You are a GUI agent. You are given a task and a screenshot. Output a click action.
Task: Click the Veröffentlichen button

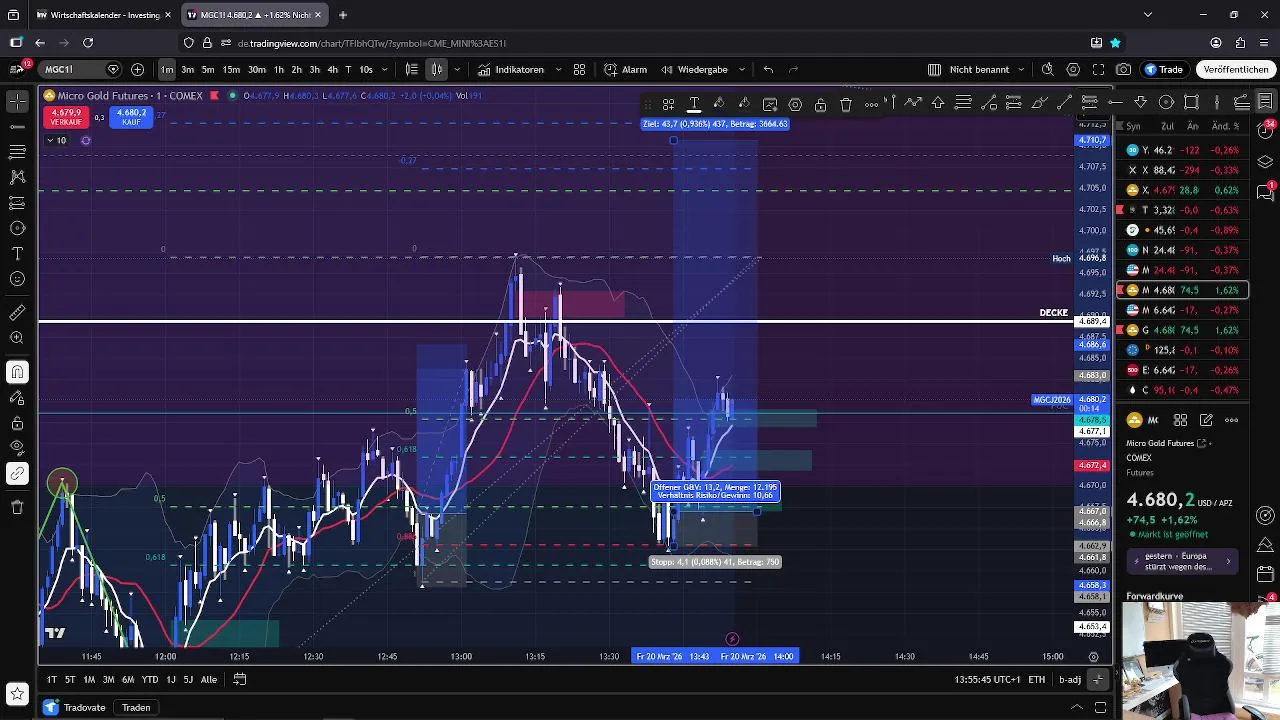pos(1236,69)
